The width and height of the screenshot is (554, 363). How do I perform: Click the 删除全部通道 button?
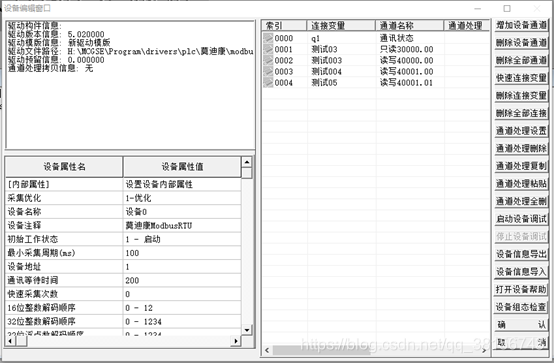point(521,60)
